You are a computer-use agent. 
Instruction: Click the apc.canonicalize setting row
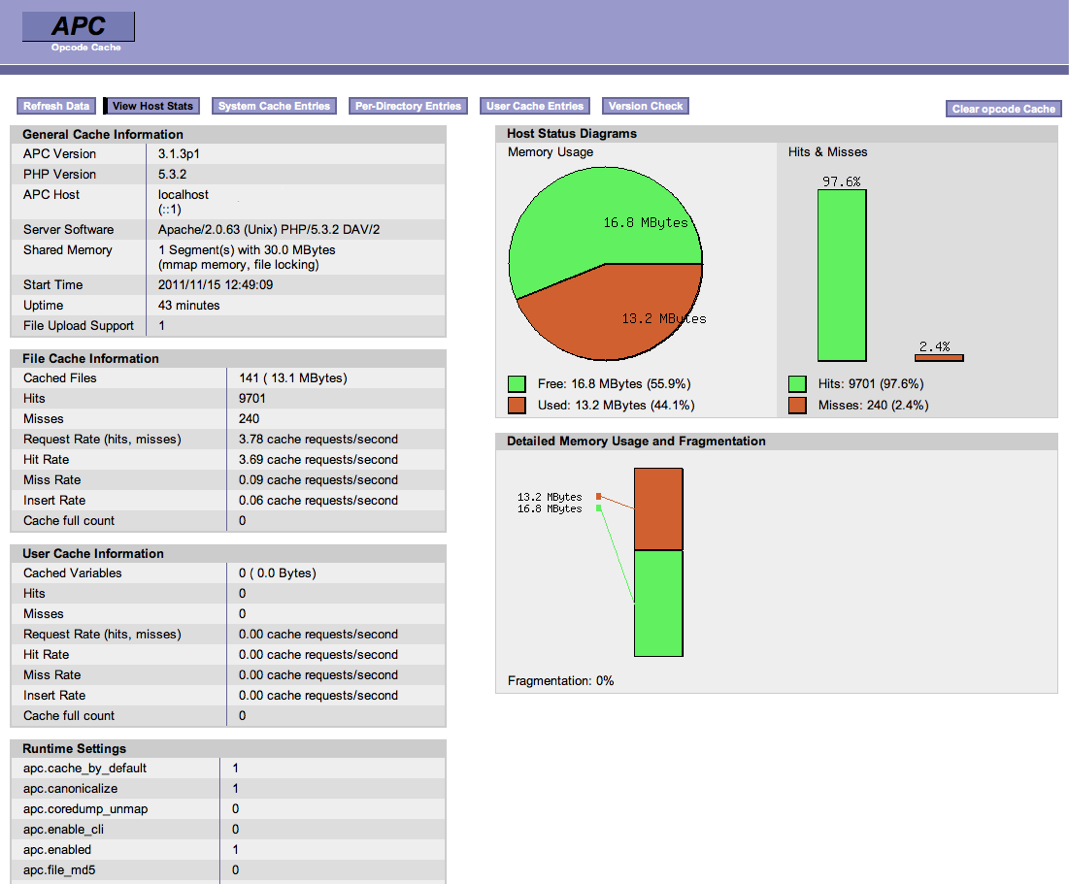point(228,789)
